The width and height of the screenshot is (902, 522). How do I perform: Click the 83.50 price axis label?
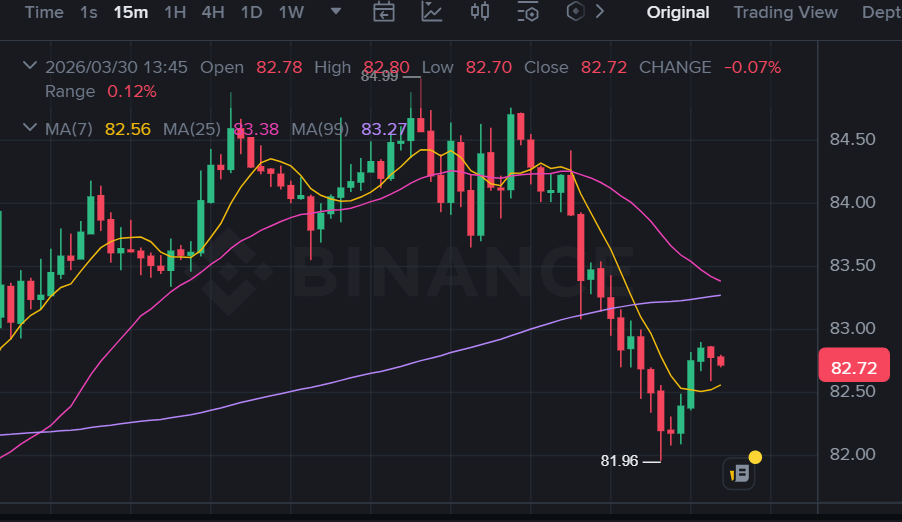coord(852,265)
